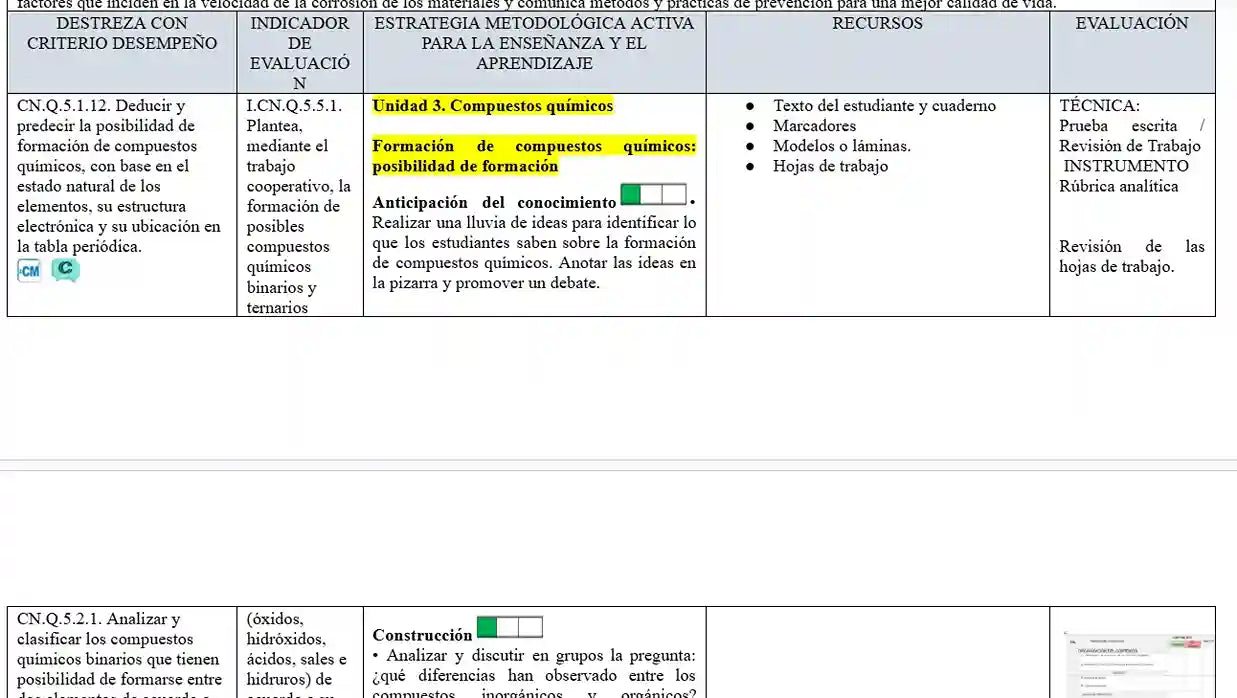Select the highlighted 'Unidad 3. Compuestos químicos' heading
The image size is (1237, 698).
(x=492, y=106)
